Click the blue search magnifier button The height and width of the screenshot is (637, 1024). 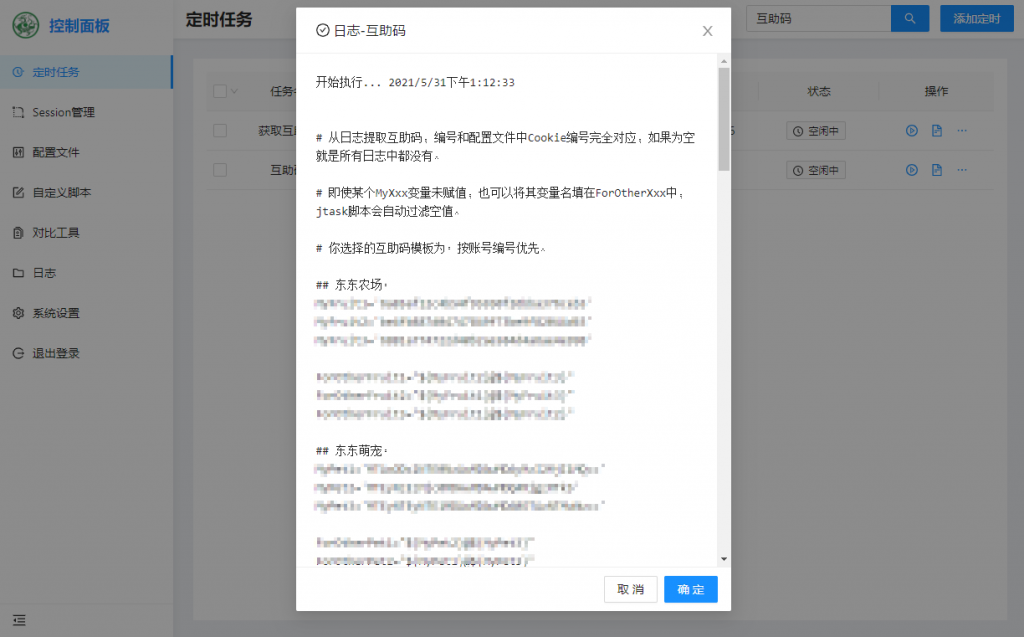point(909,19)
